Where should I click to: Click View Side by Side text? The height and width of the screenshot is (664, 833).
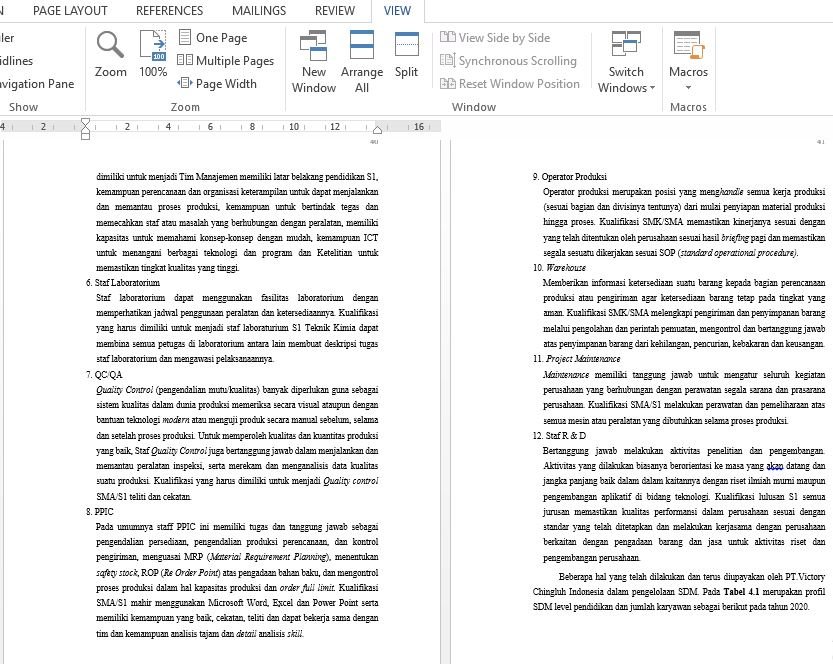point(504,38)
